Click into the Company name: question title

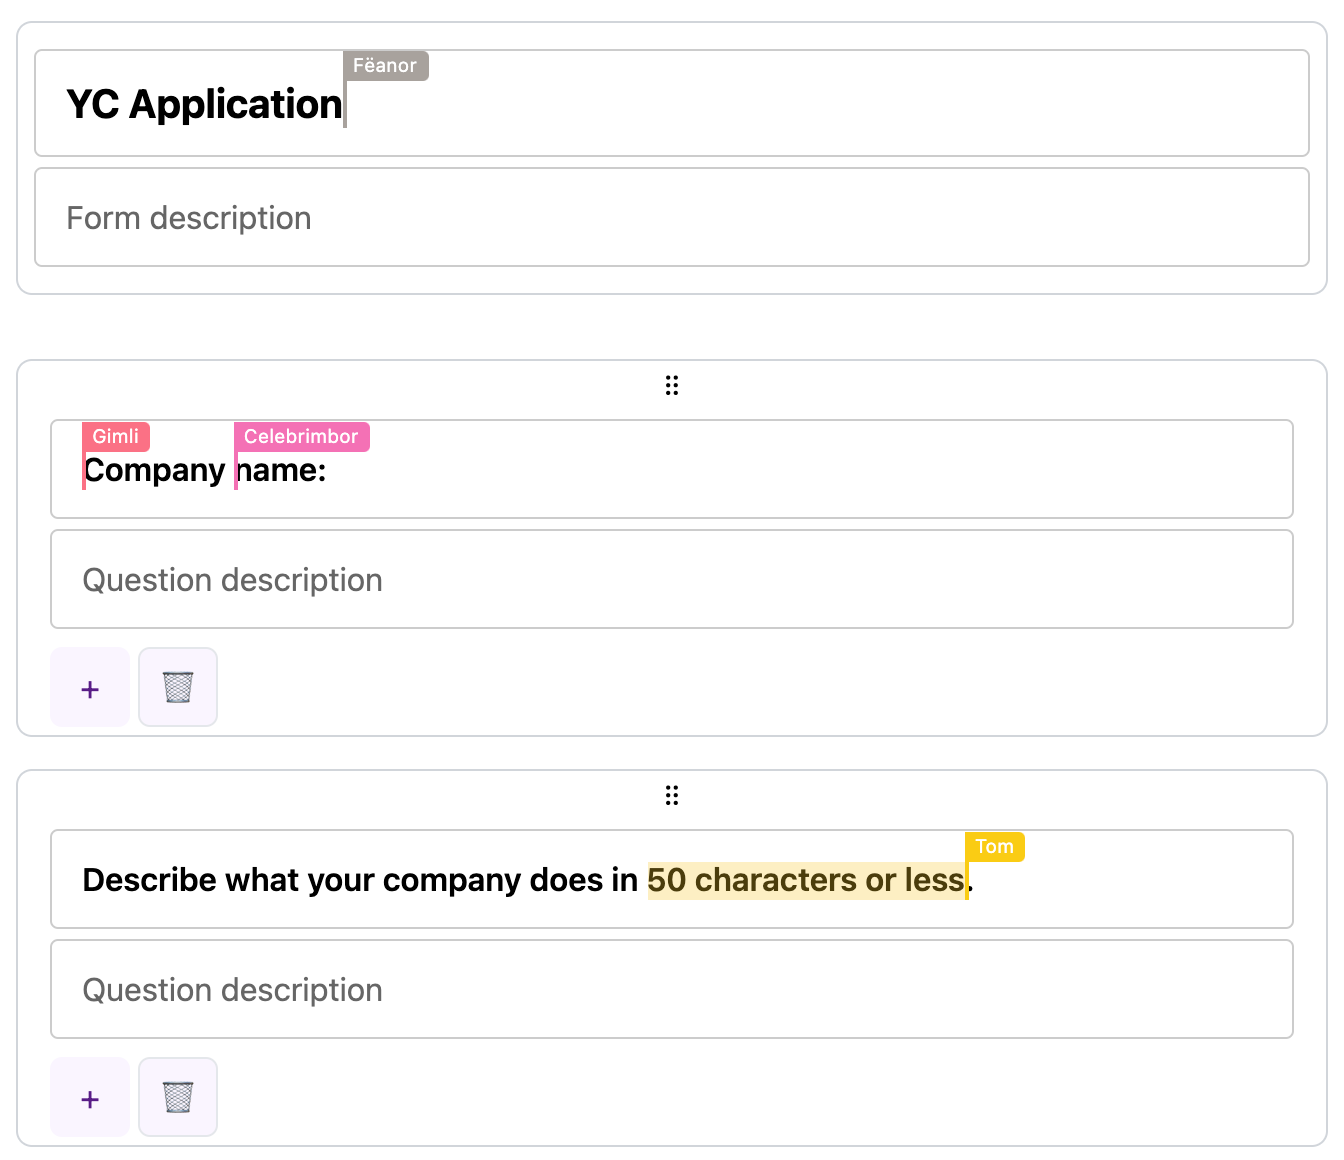[x=672, y=469]
